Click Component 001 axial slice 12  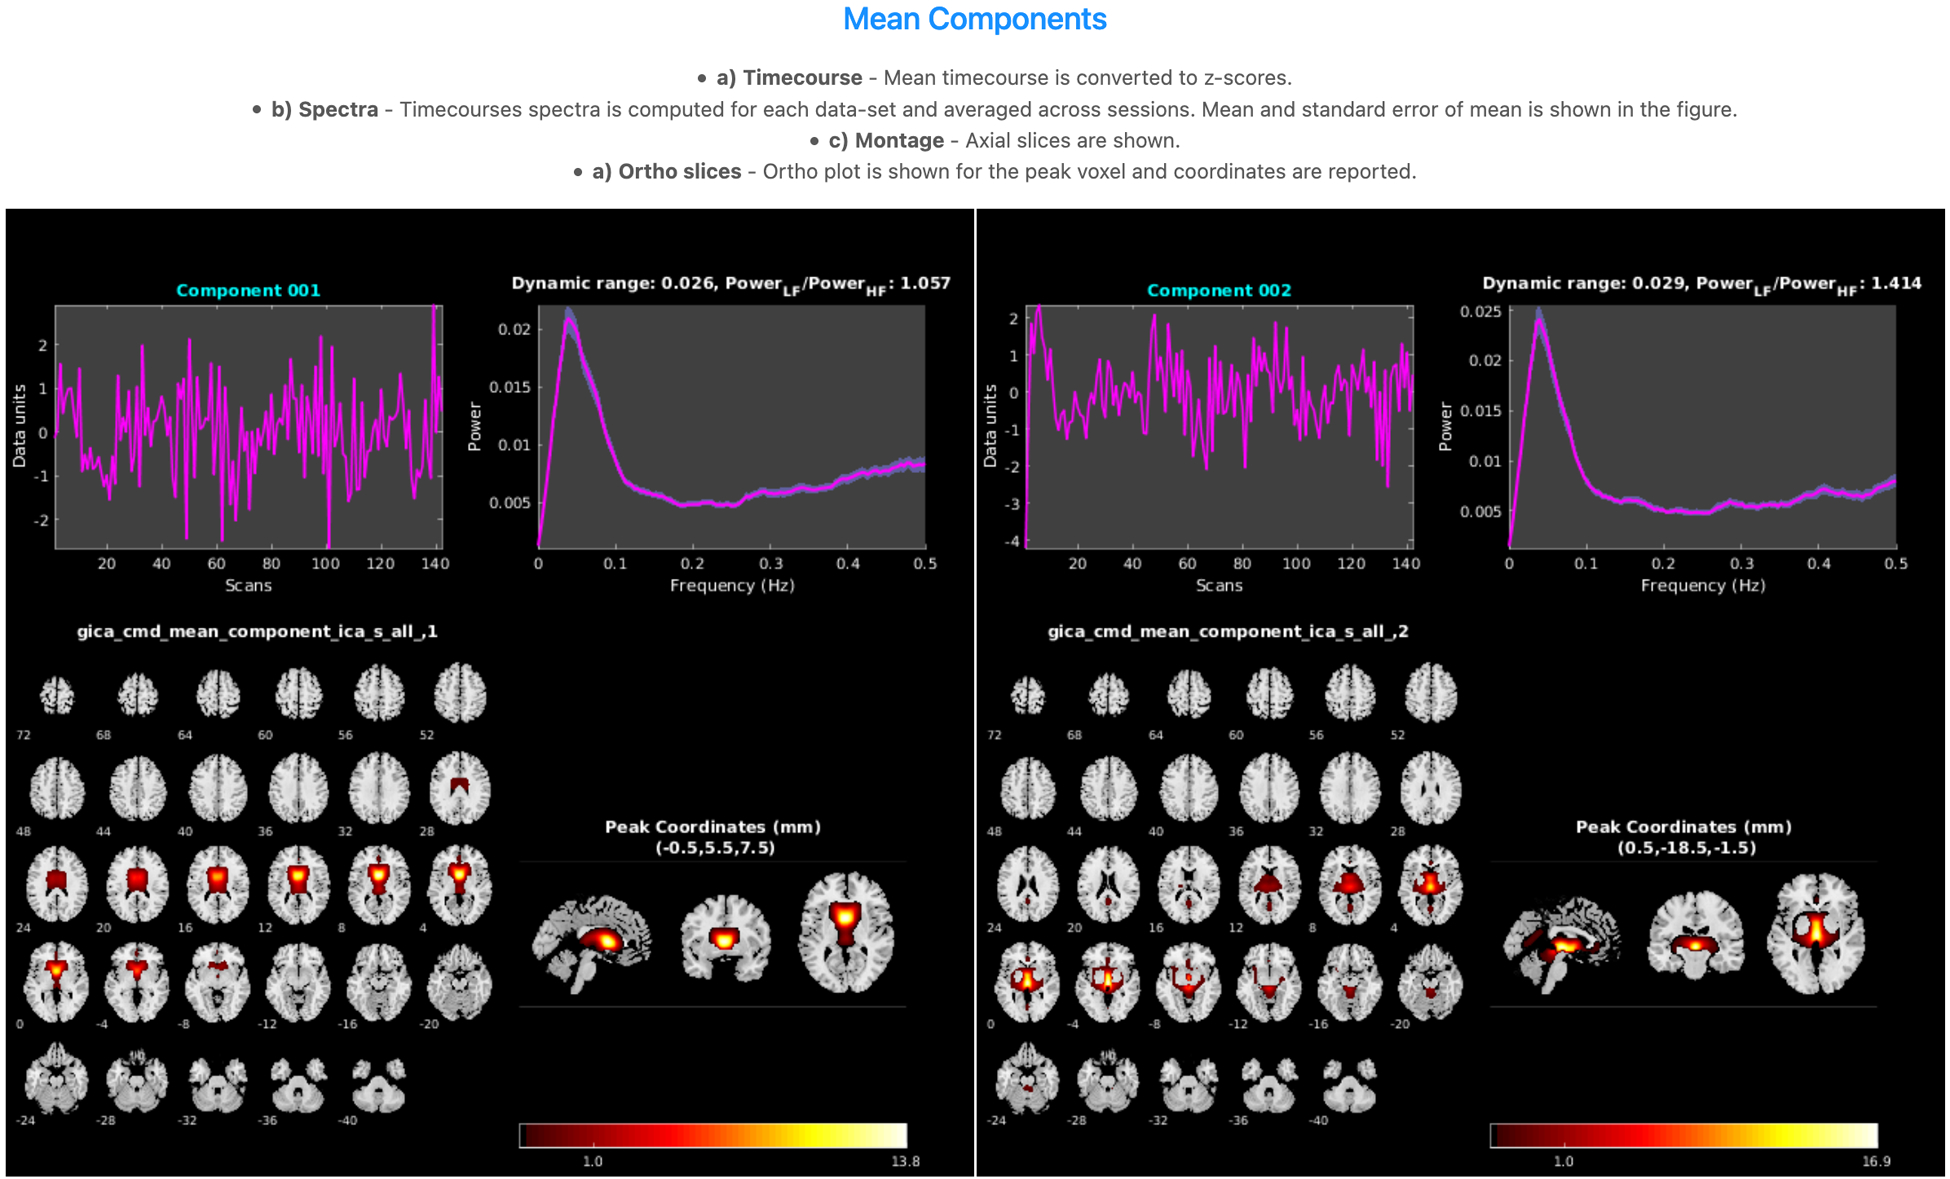[x=298, y=884]
